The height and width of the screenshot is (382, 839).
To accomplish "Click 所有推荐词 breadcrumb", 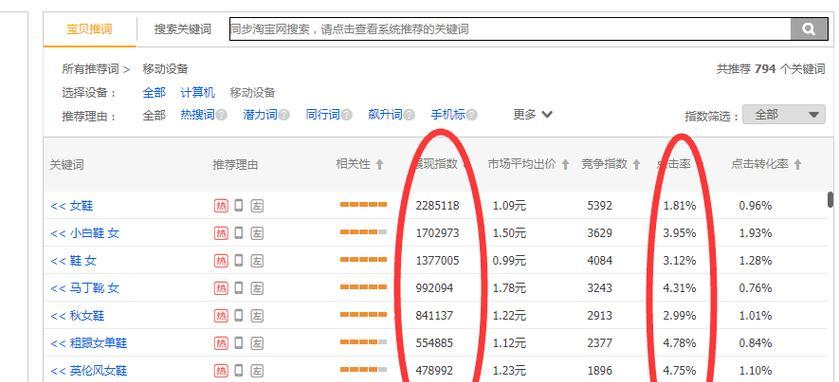I will tap(90, 69).
